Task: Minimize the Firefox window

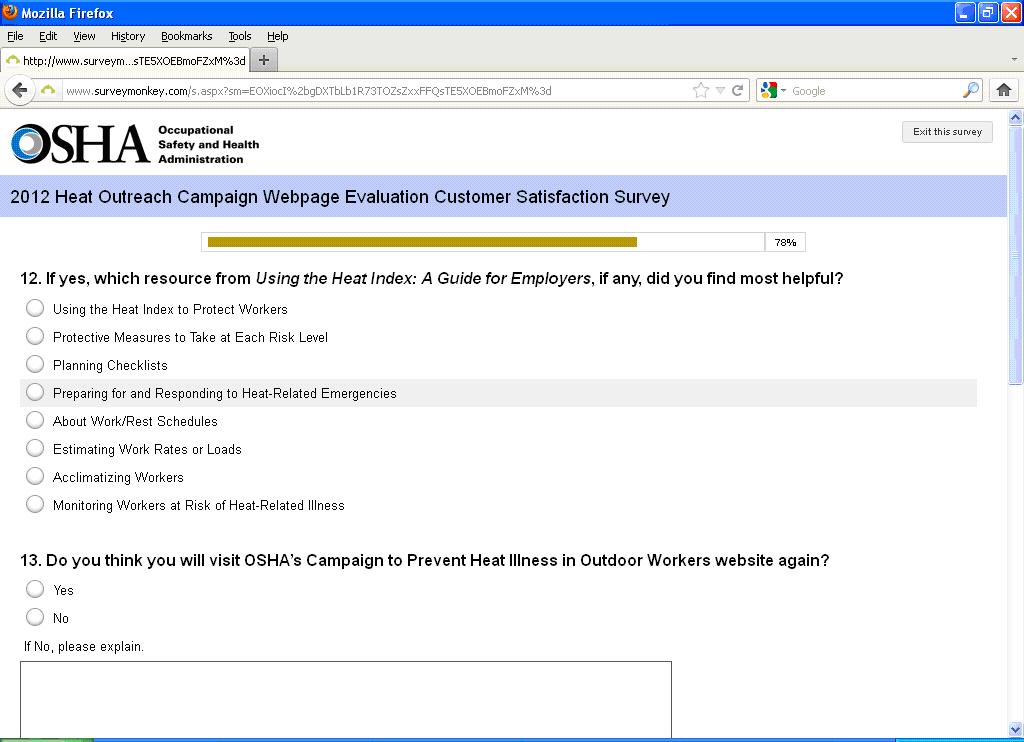Action: point(965,12)
